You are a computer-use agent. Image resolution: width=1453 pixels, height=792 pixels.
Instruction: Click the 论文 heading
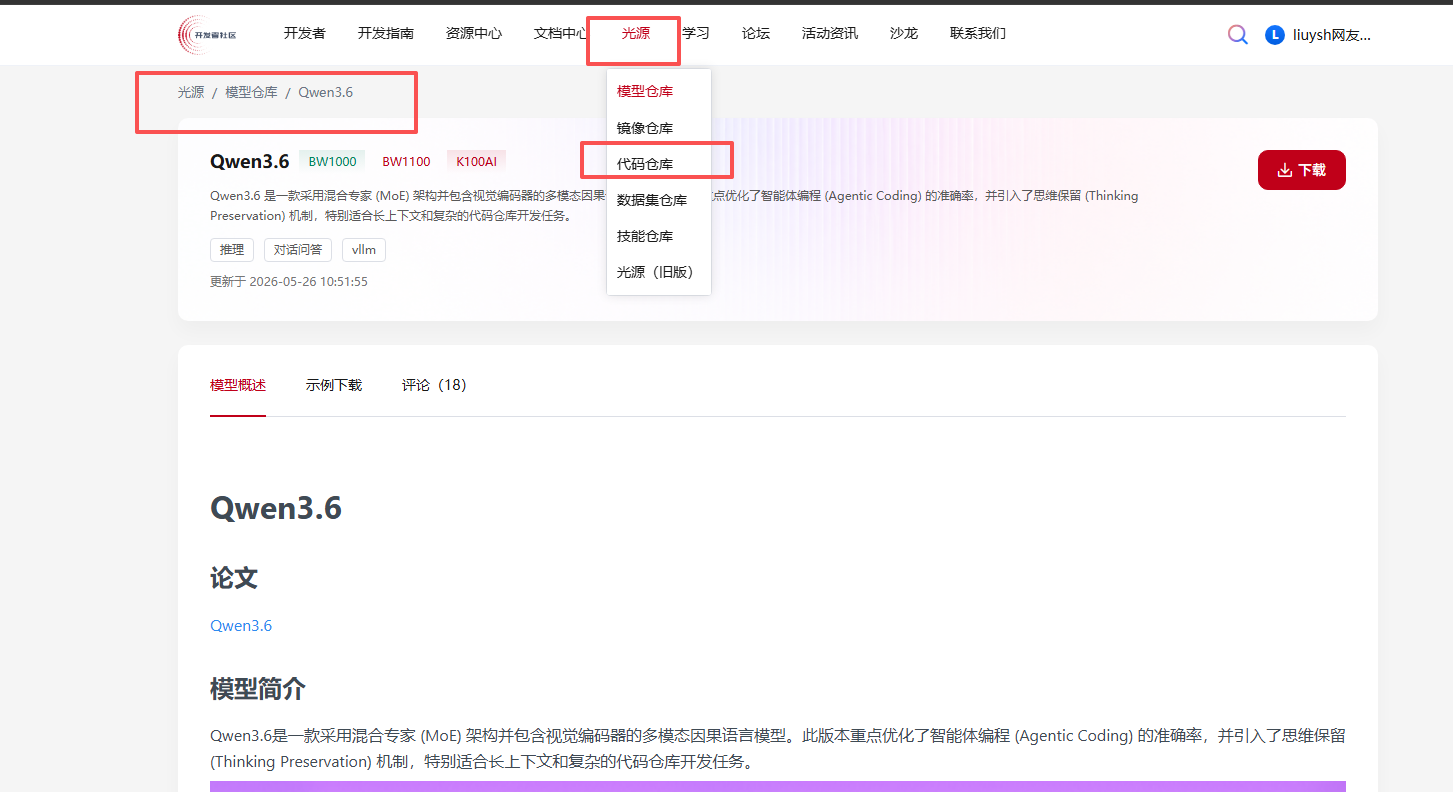[x=234, y=578]
